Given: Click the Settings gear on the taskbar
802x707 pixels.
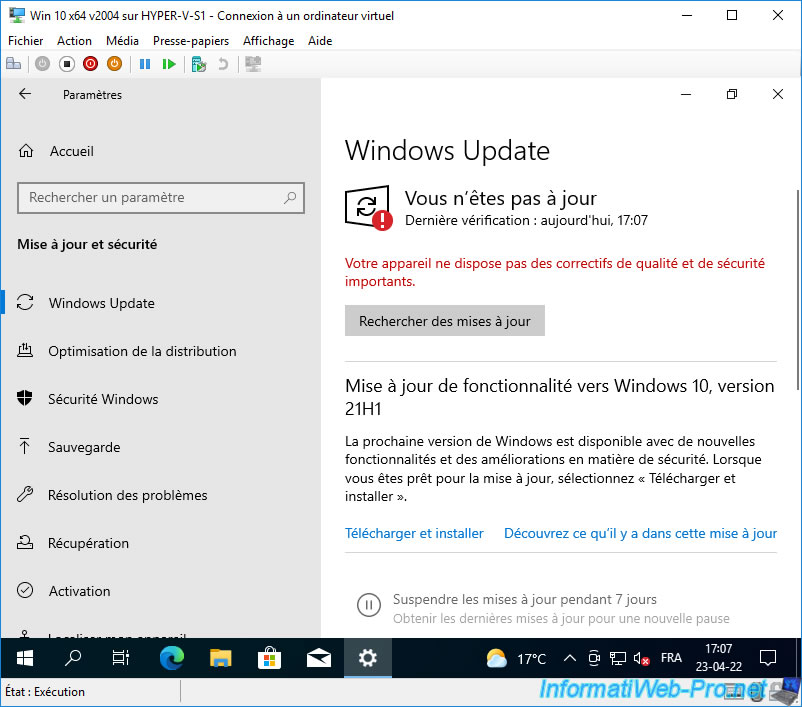Looking at the screenshot, I should coord(368,658).
